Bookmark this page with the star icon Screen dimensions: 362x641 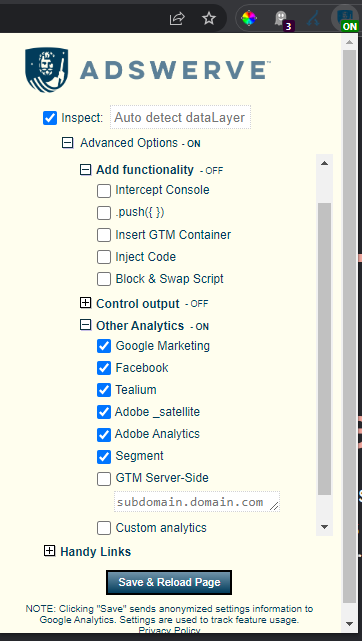pos(209,18)
